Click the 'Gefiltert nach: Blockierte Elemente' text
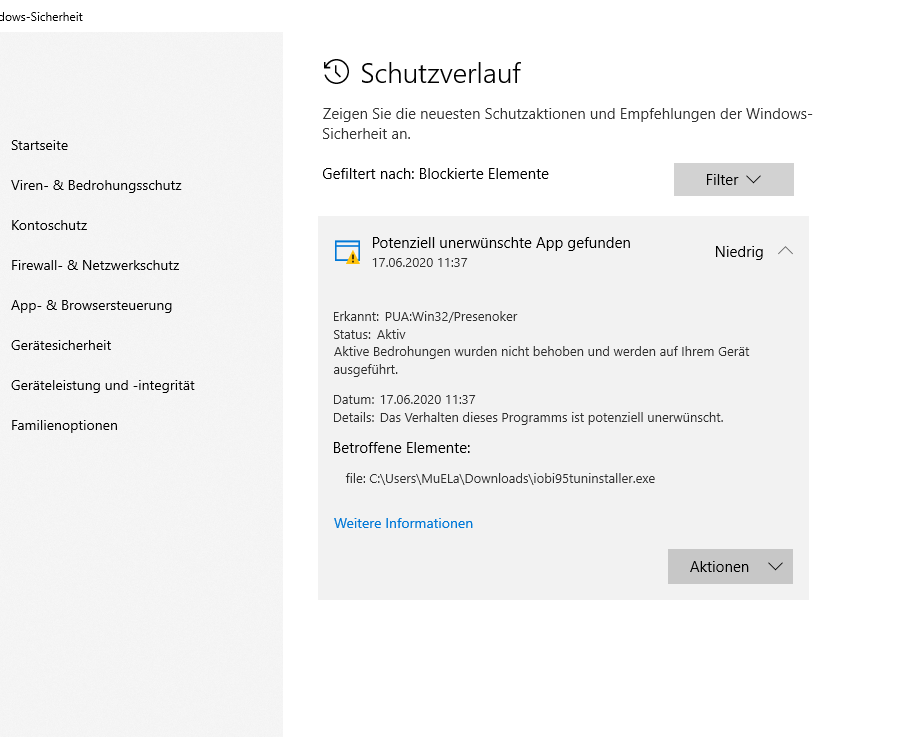 click(435, 174)
